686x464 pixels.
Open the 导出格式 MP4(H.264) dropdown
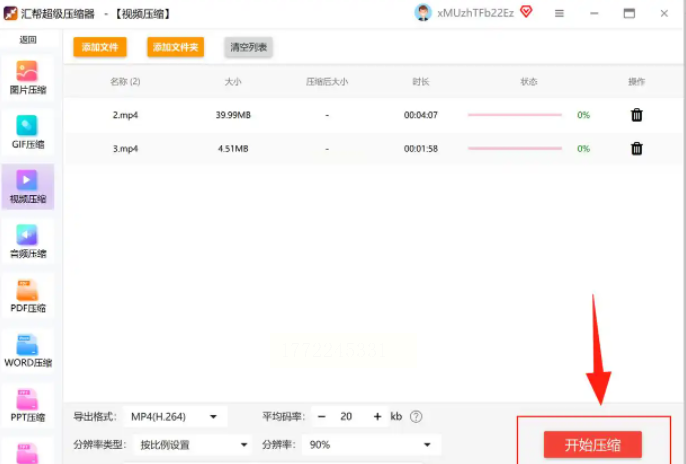[175, 416]
